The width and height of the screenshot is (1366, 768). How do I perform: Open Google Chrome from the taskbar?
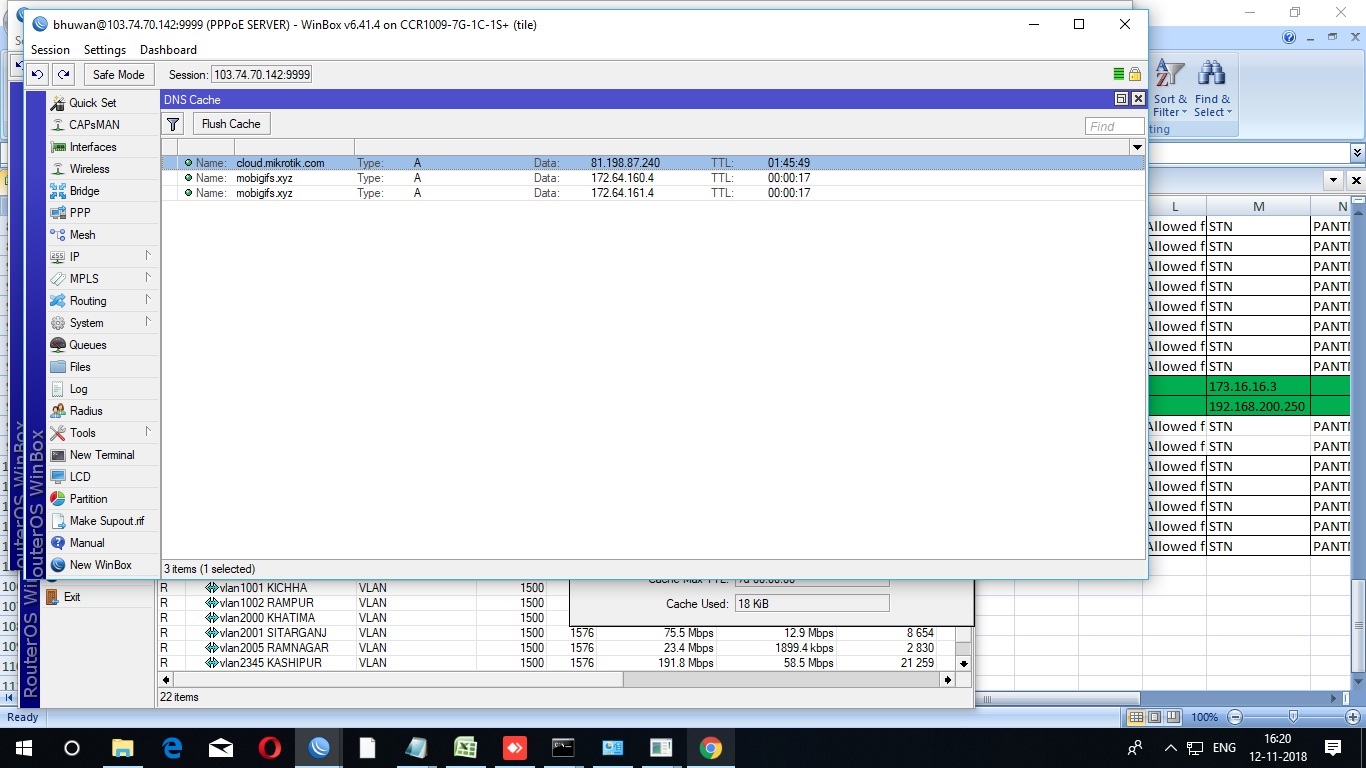click(x=711, y=747)
